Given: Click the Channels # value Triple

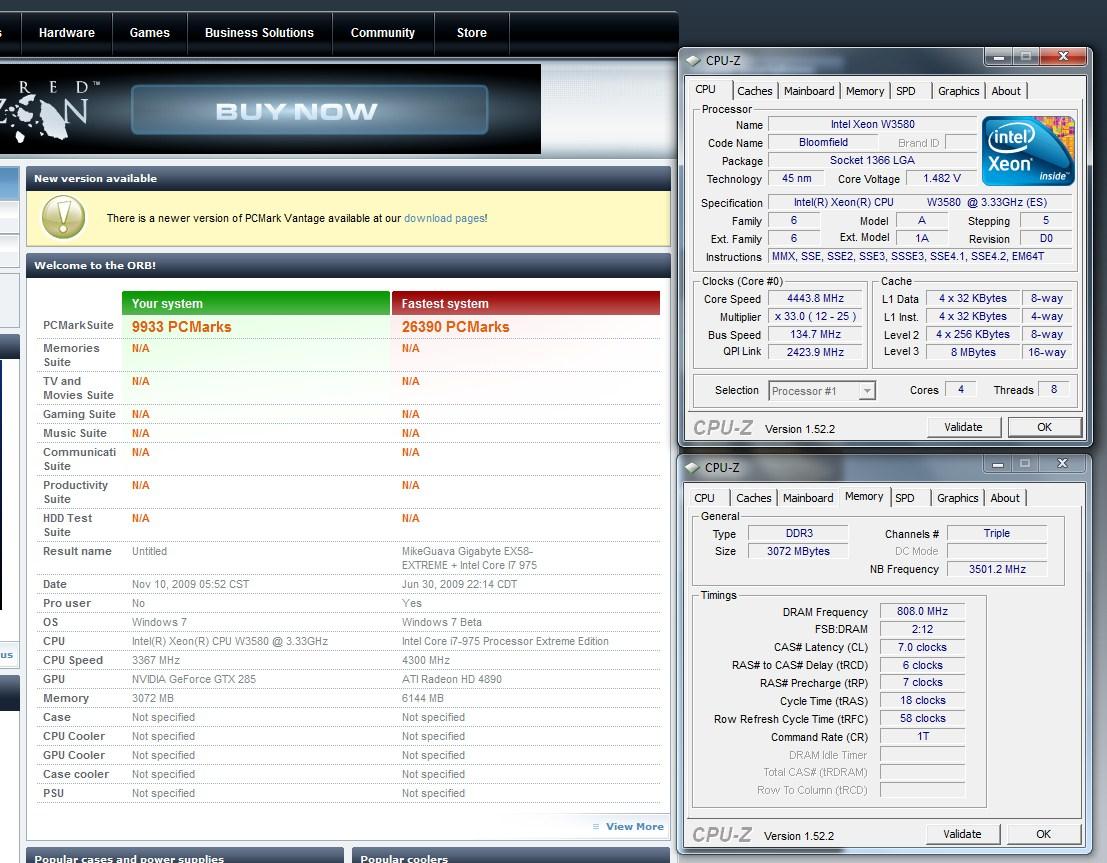Looking at the screenshot, I should (997, 534).
